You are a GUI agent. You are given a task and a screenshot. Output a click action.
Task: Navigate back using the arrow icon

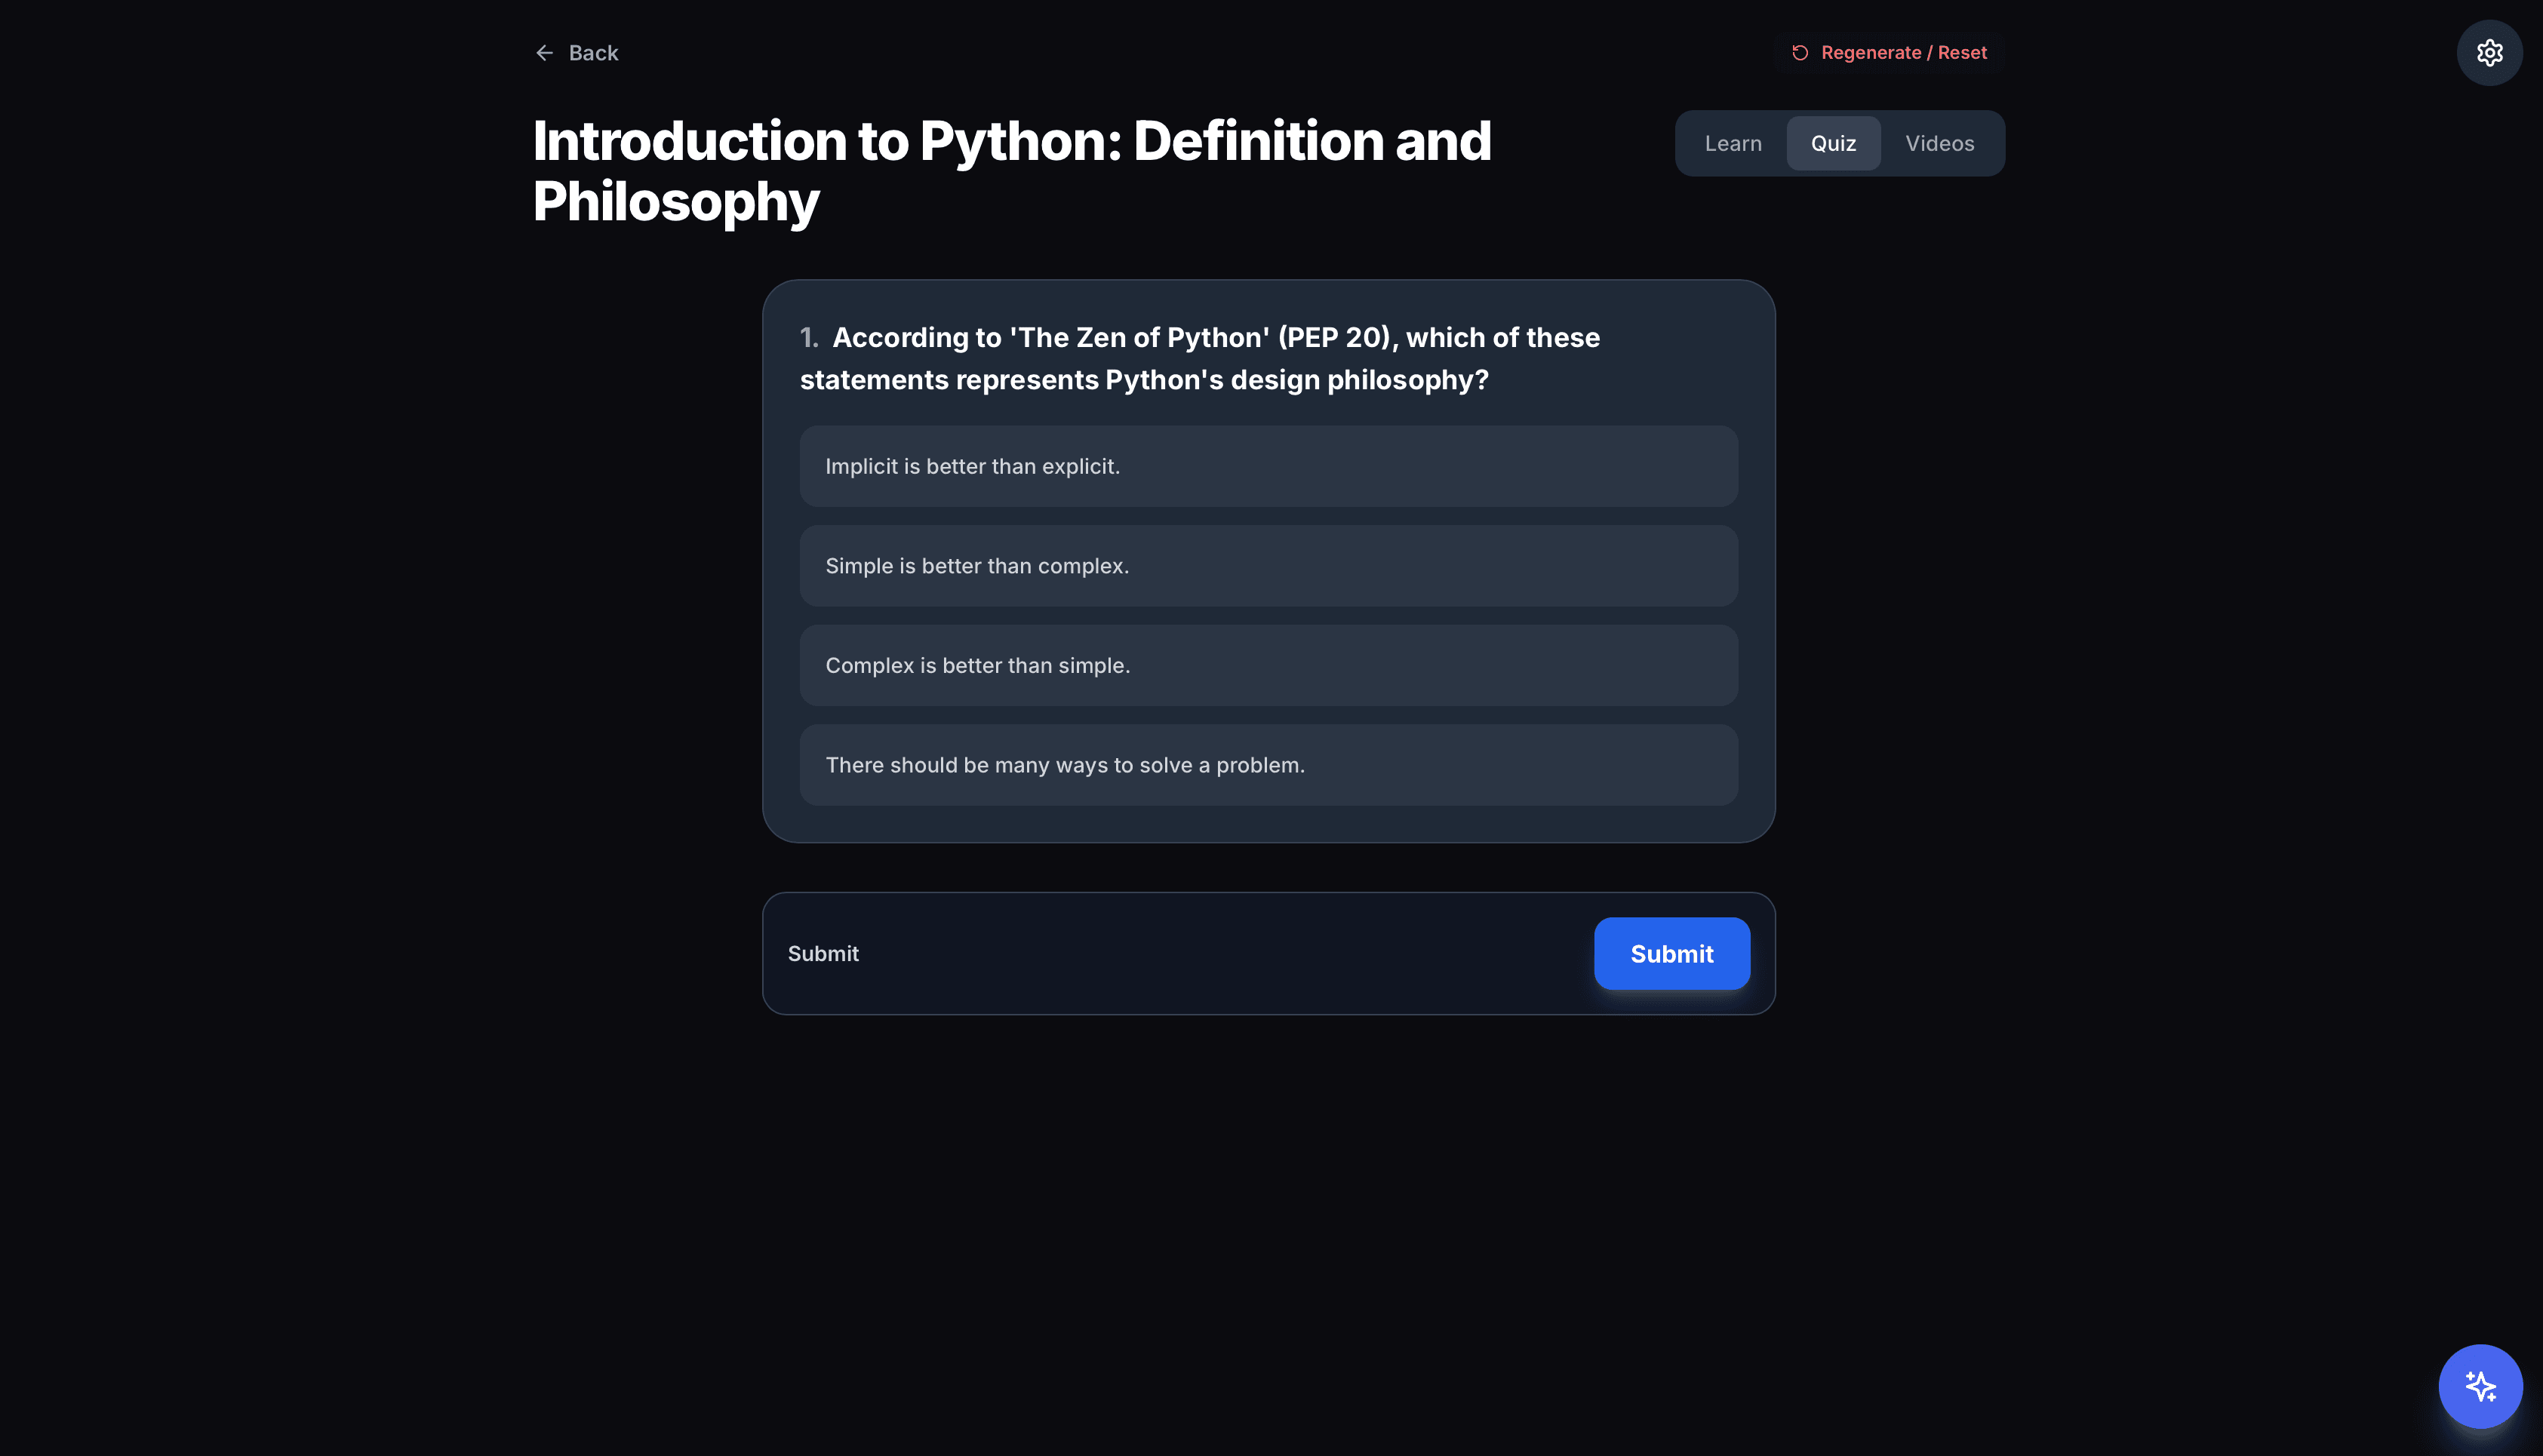pyautogui.click(x=544, y=52)
